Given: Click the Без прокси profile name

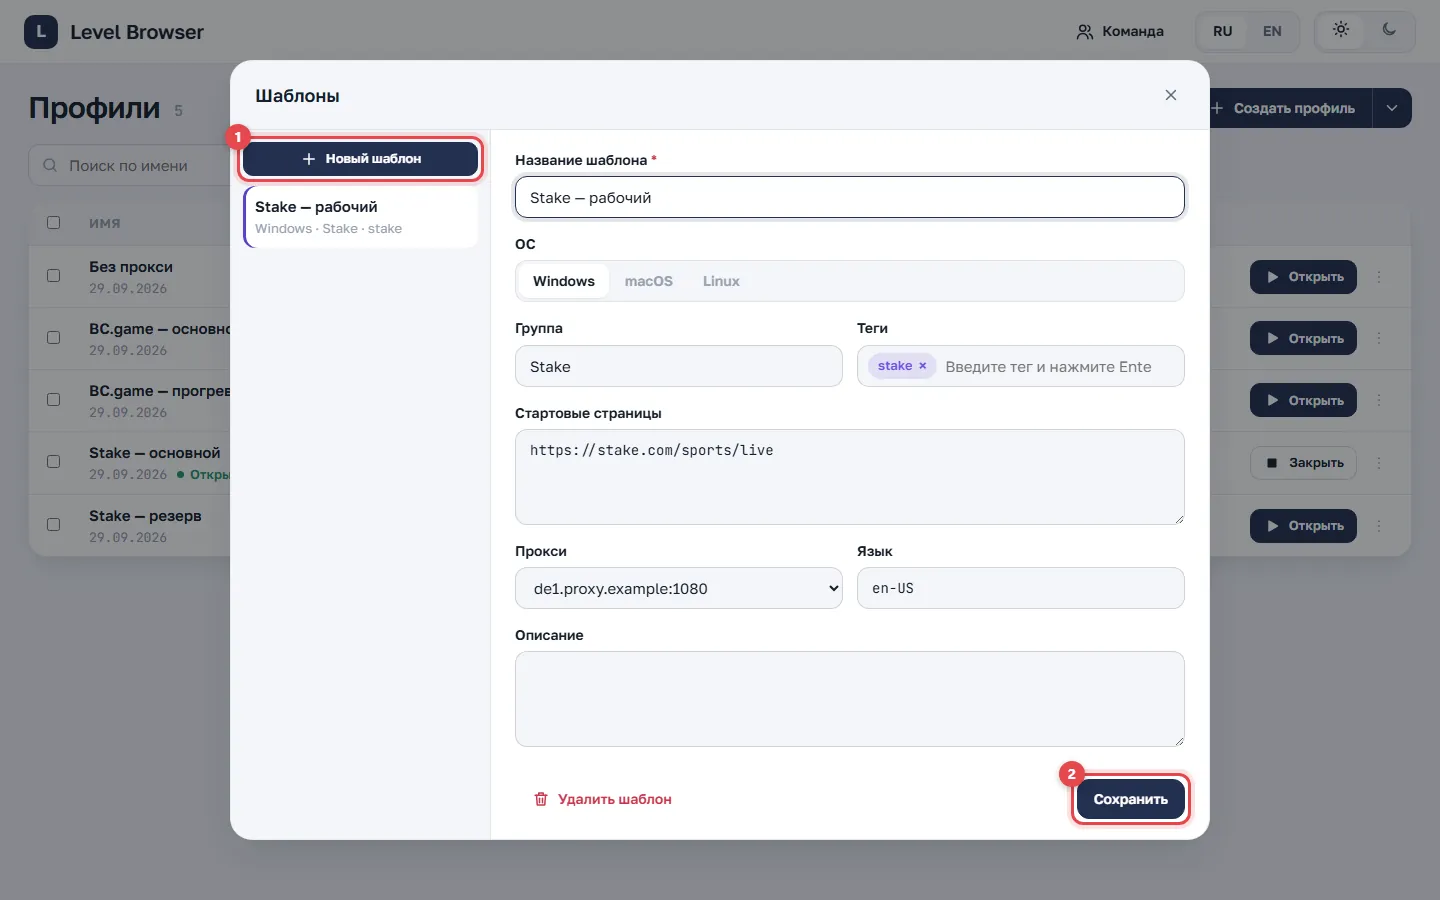Looking at the screenshot, I should pyautogui.click(x=131, y=267).
